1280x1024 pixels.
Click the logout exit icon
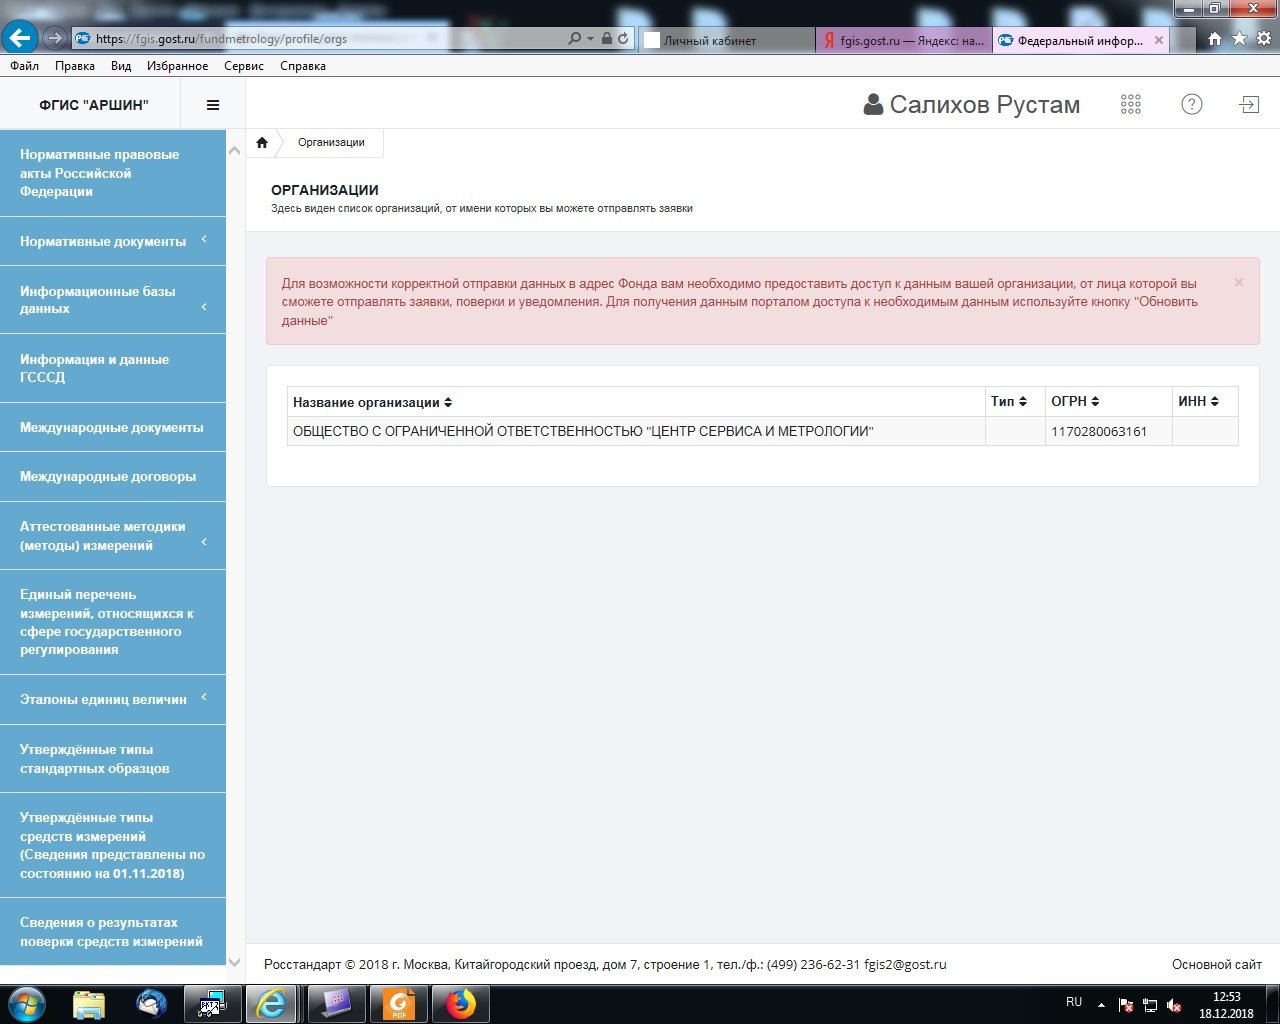pyautogui.click(x=1249, y=105)
